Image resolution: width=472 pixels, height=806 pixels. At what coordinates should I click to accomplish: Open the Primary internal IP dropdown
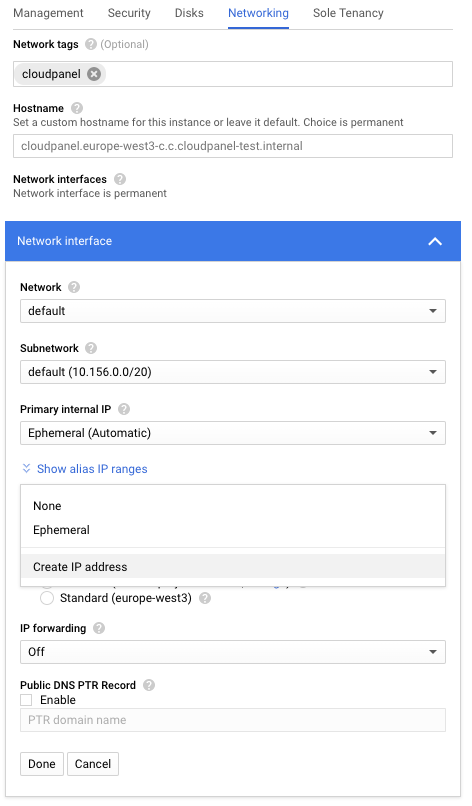pos(233,433)
